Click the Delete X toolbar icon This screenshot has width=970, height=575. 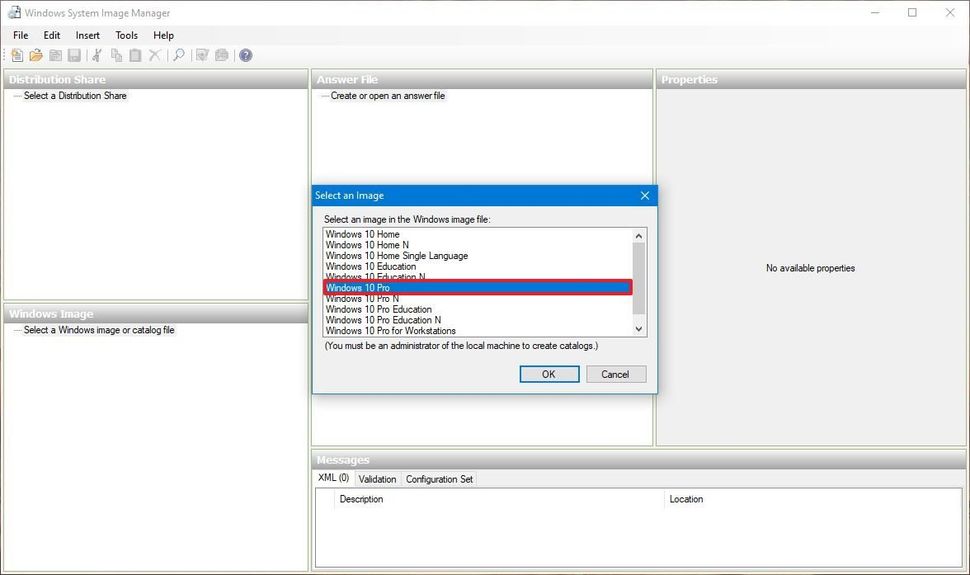point(155,56)
